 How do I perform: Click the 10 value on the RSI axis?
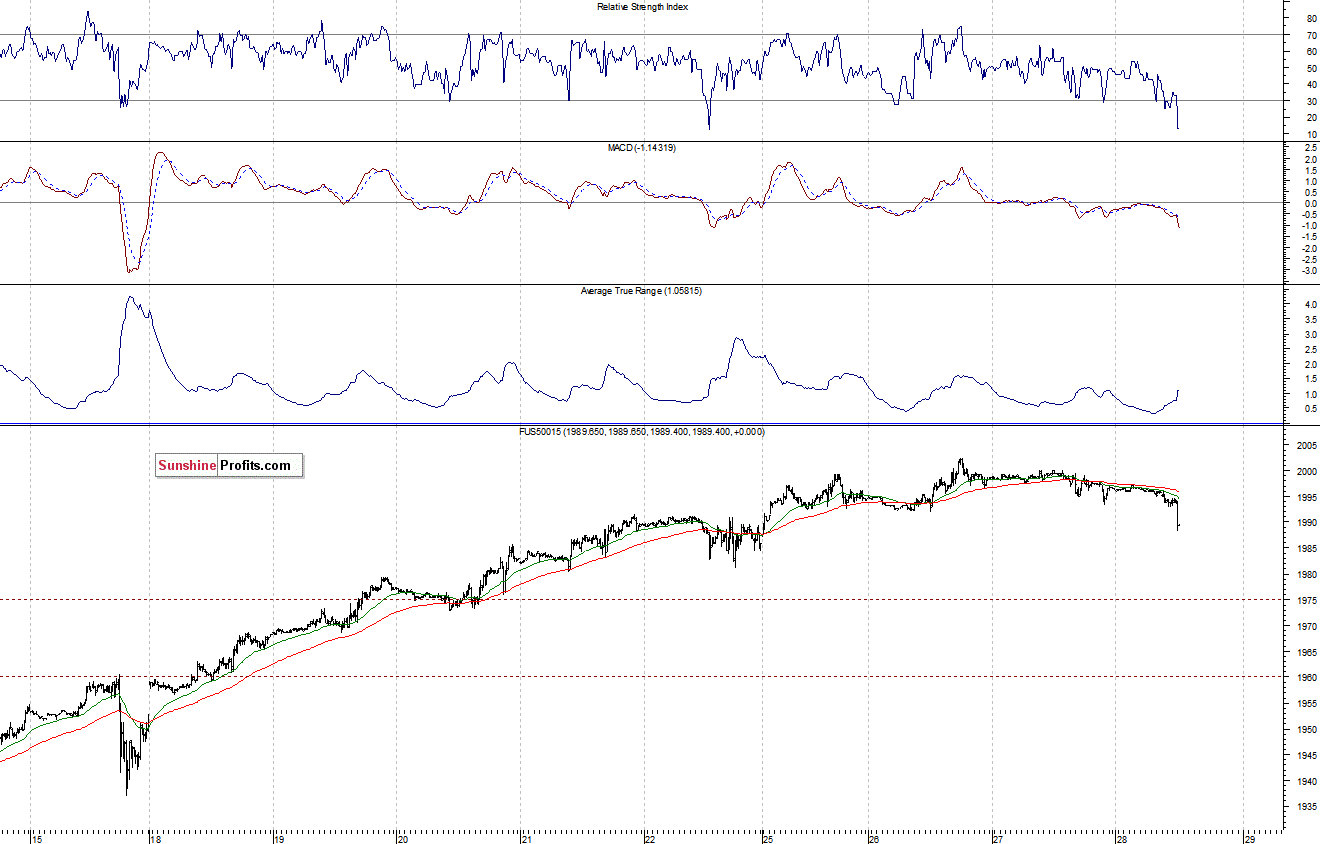[1311, 134]
